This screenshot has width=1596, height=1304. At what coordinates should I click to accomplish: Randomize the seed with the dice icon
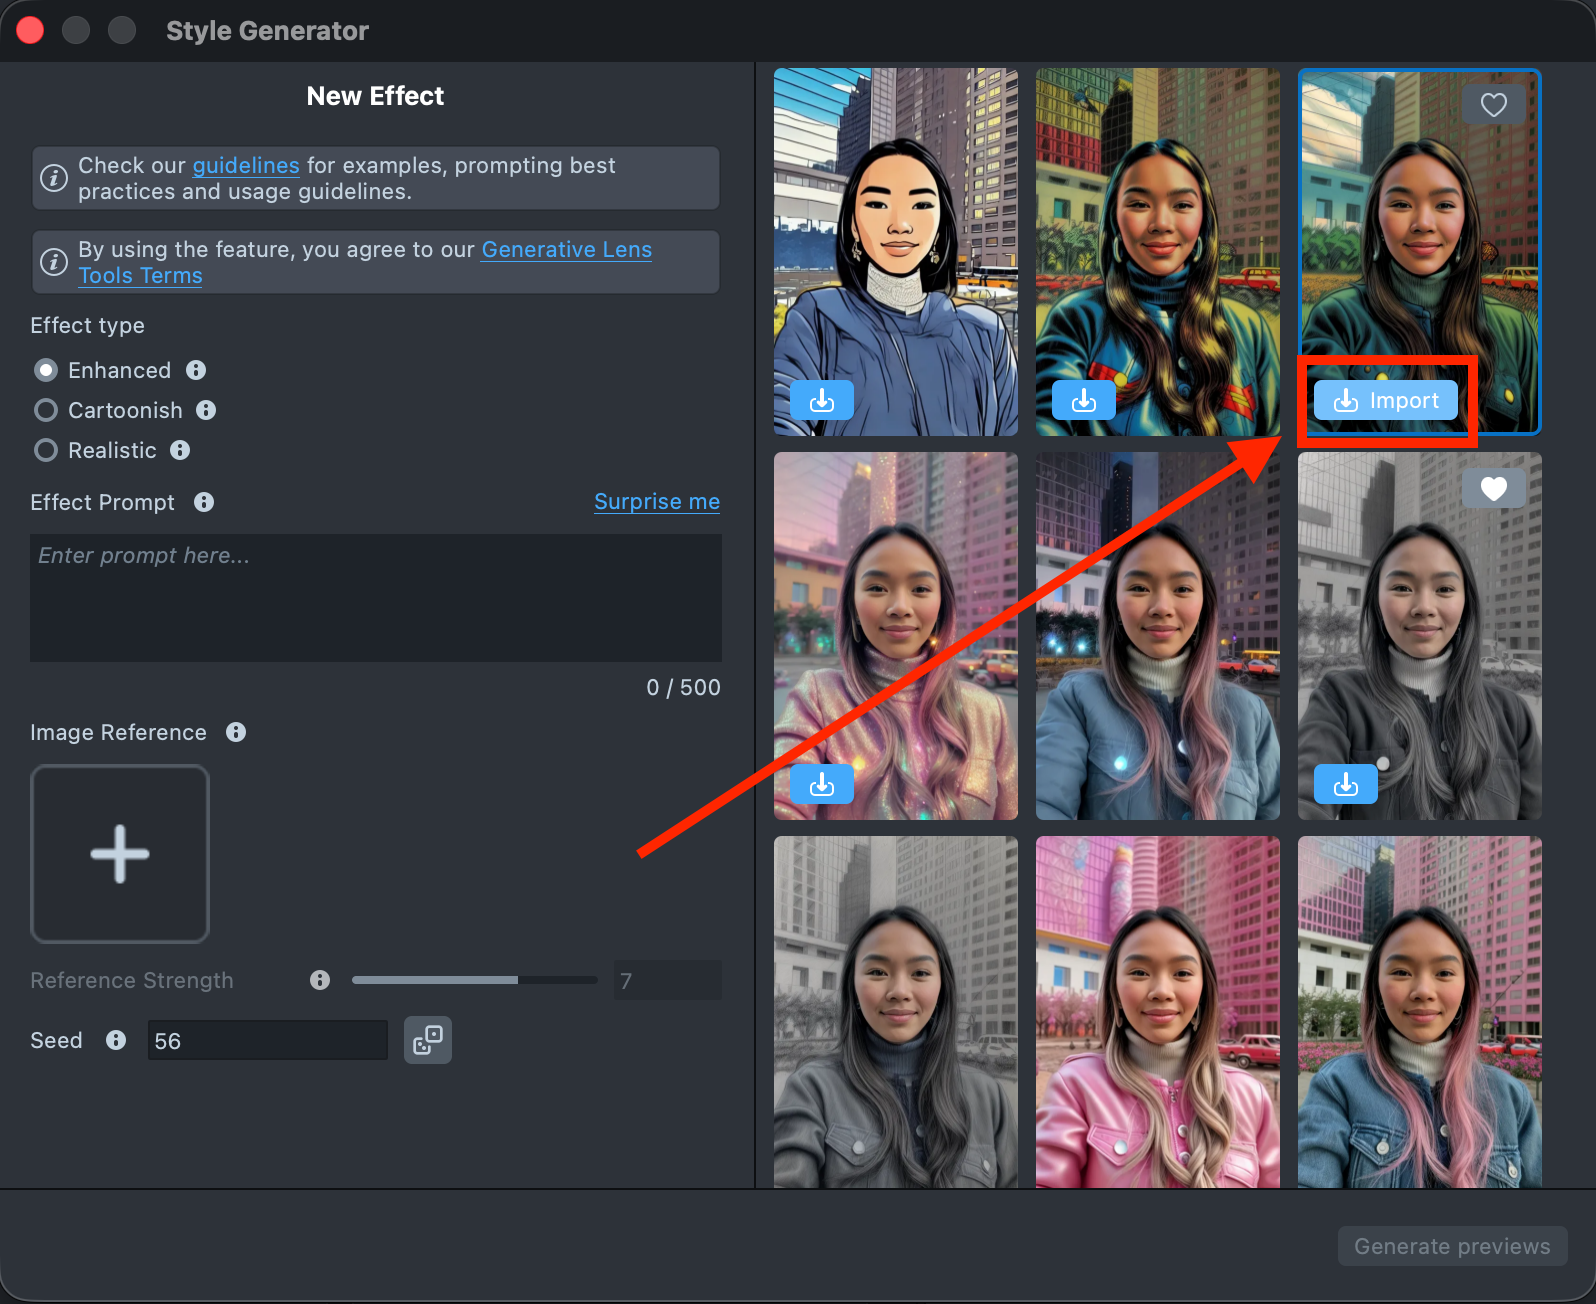428,1040
